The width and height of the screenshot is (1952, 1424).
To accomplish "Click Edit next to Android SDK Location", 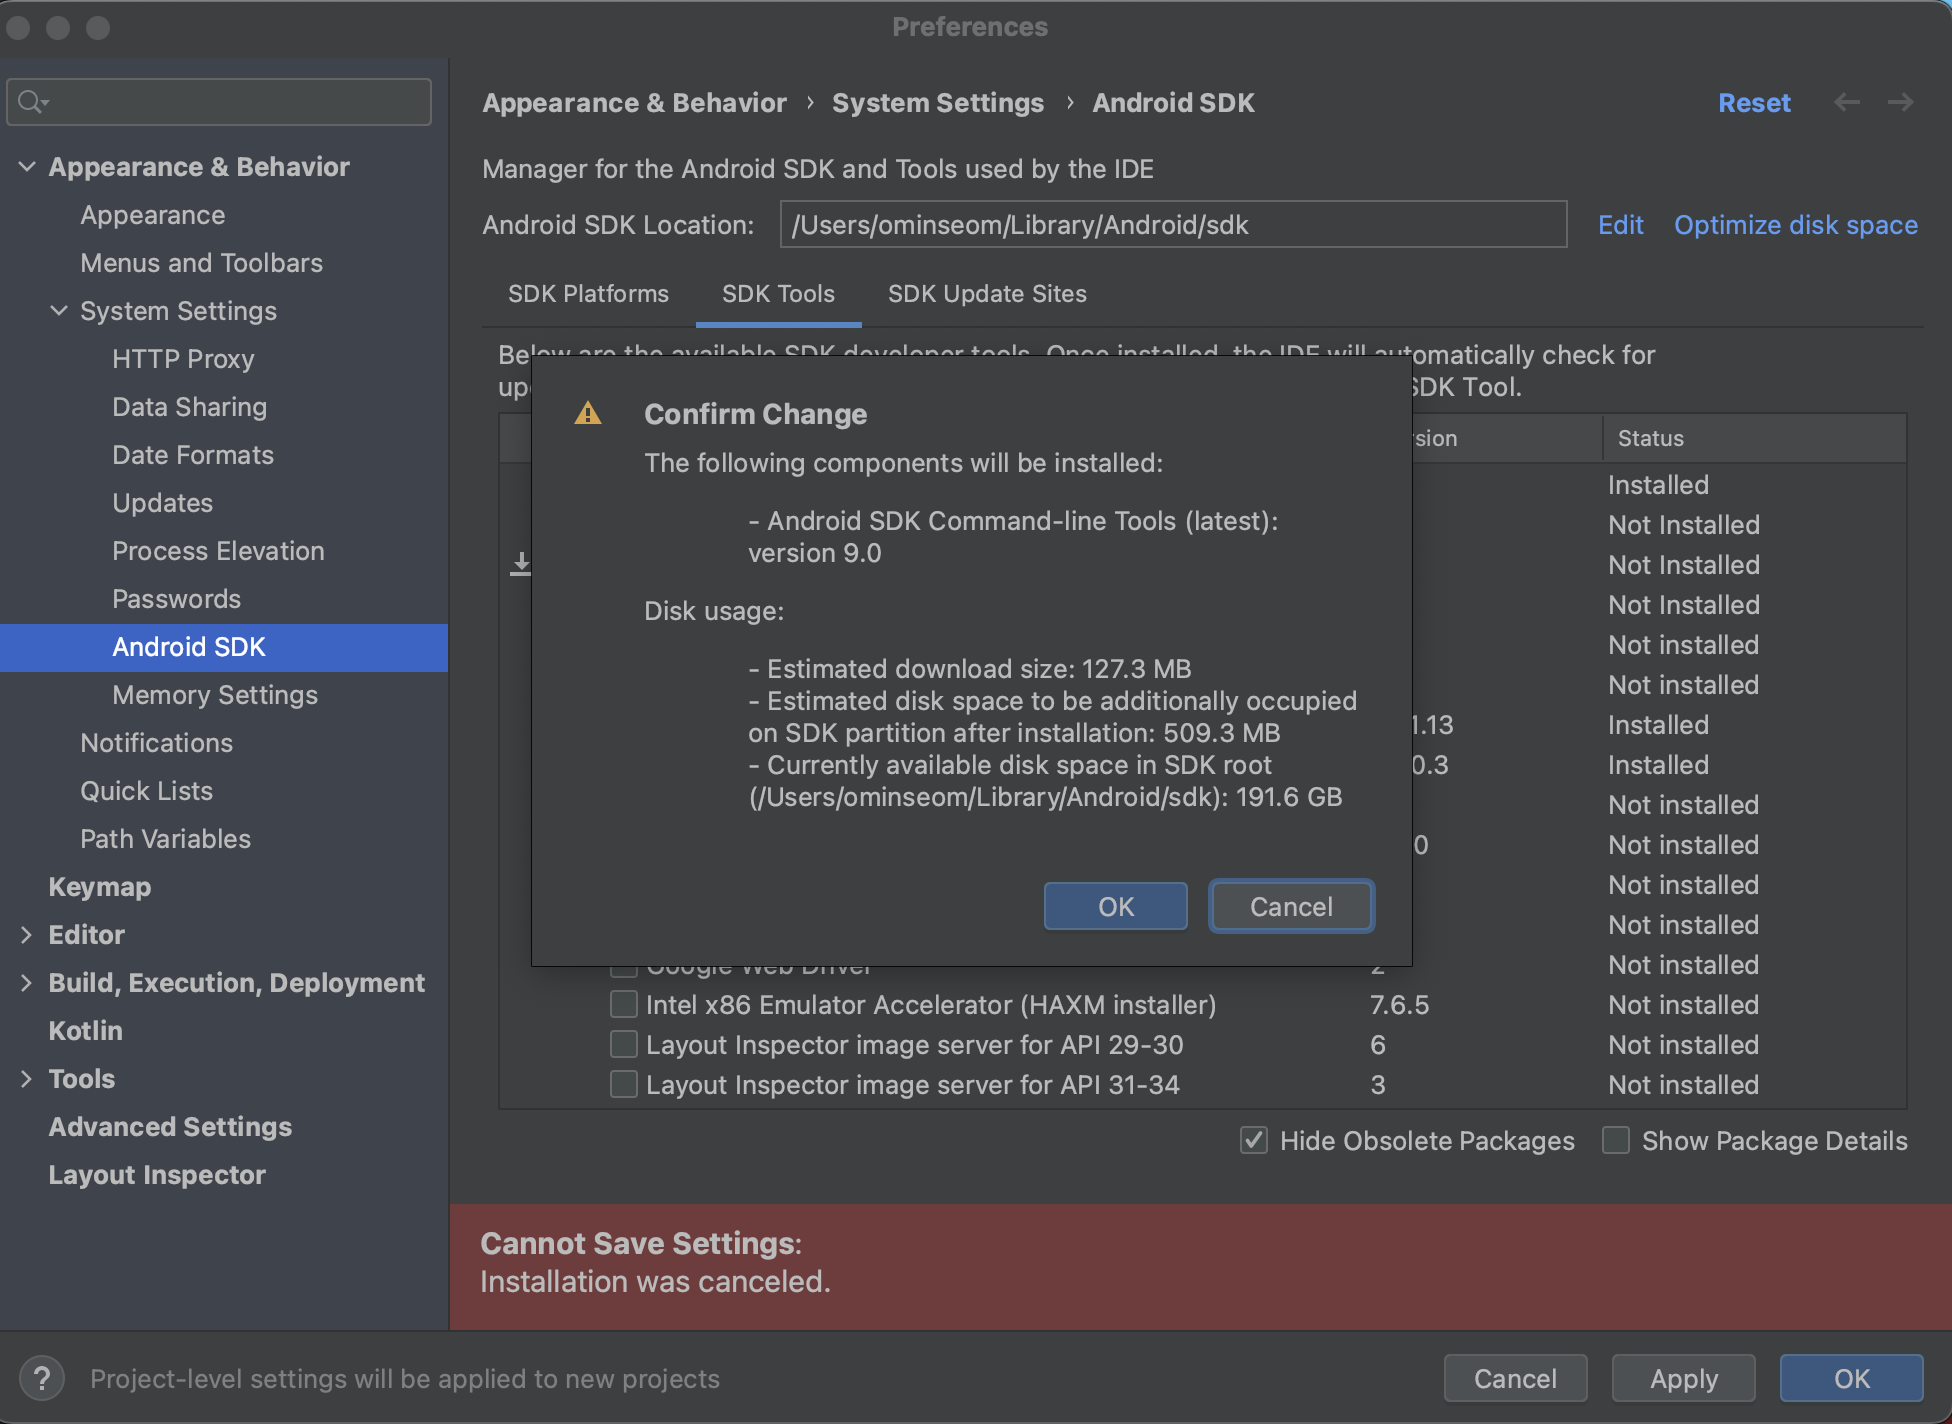I will (1620, 224).
